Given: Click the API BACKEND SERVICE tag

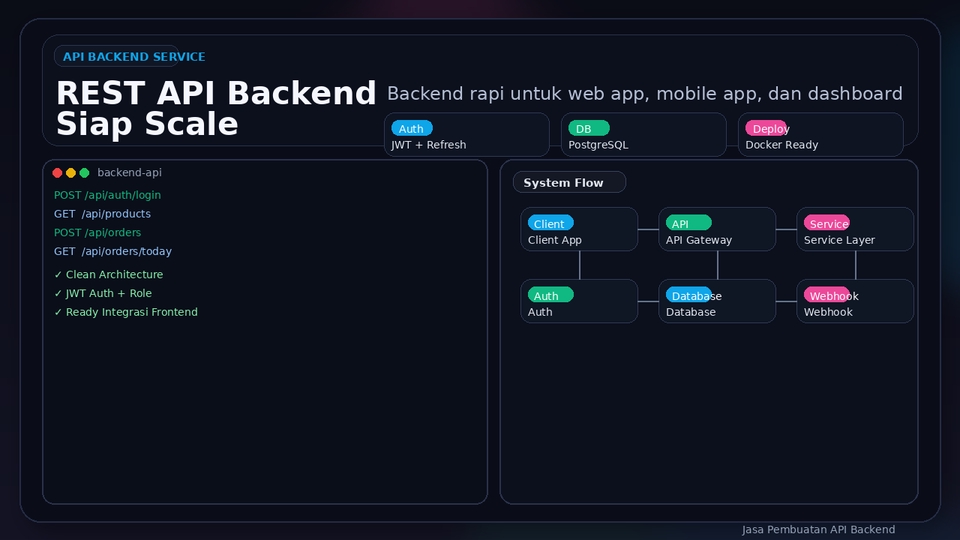Looking at the screenshot, I should pyautogui.click(x=133, y=57).
